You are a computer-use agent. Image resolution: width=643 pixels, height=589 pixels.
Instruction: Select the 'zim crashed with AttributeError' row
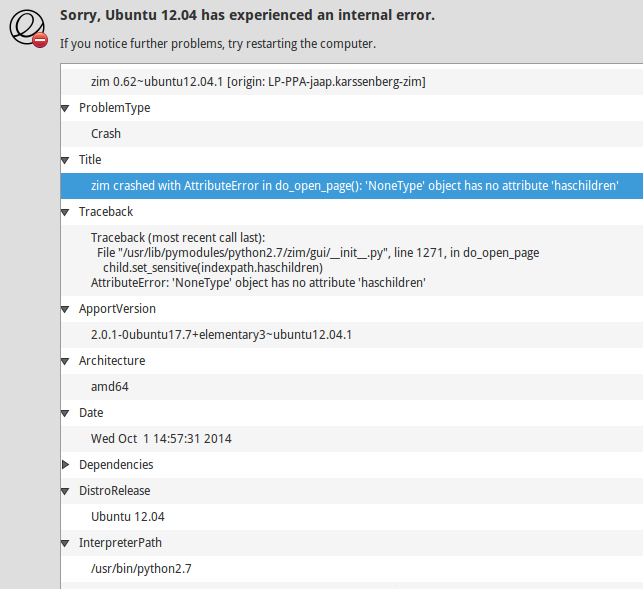pos(352,186)
